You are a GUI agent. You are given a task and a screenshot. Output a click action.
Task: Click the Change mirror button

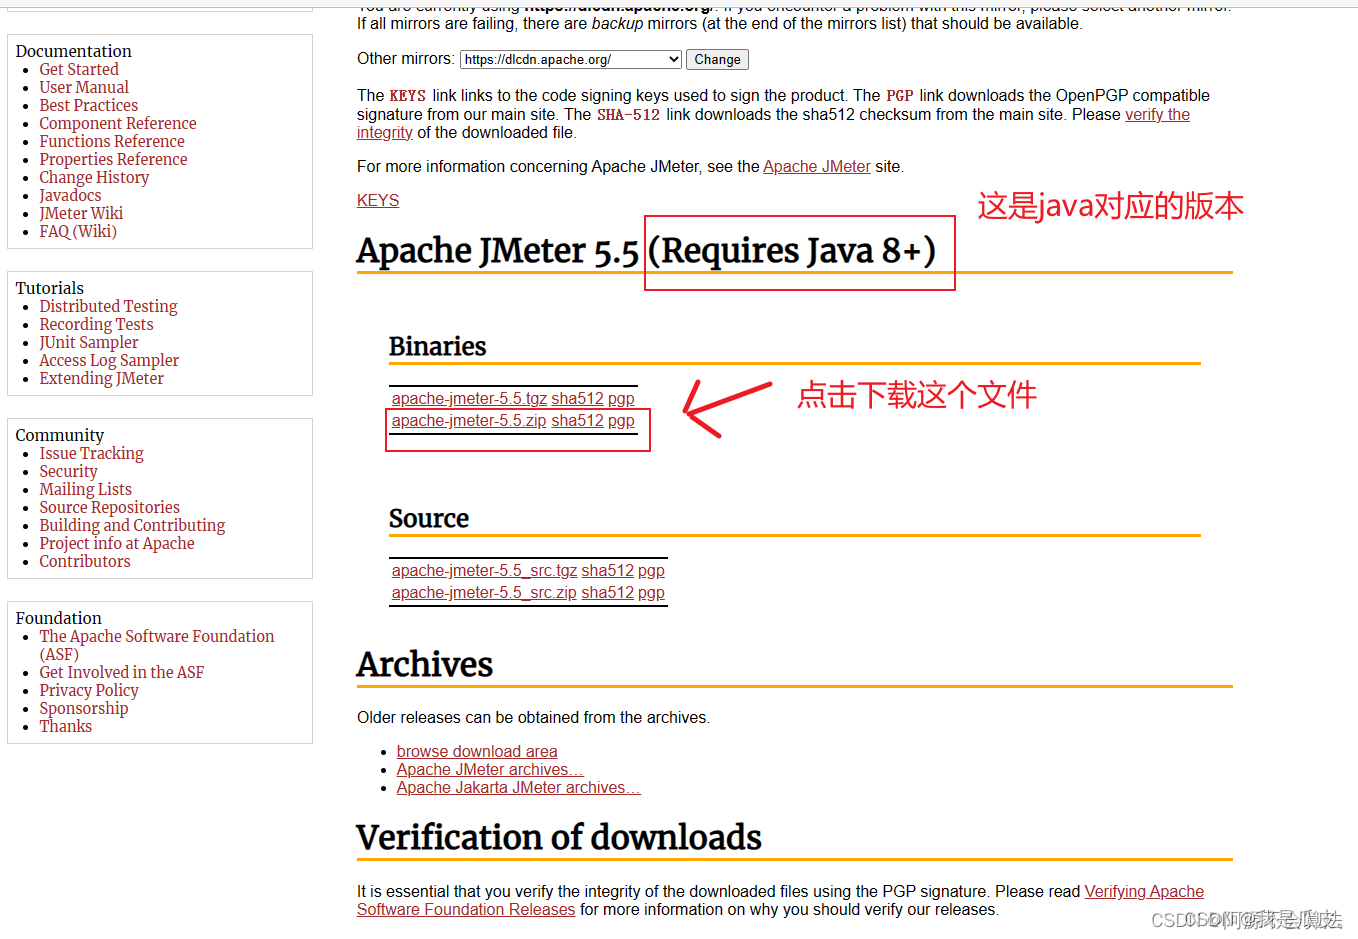717,60
